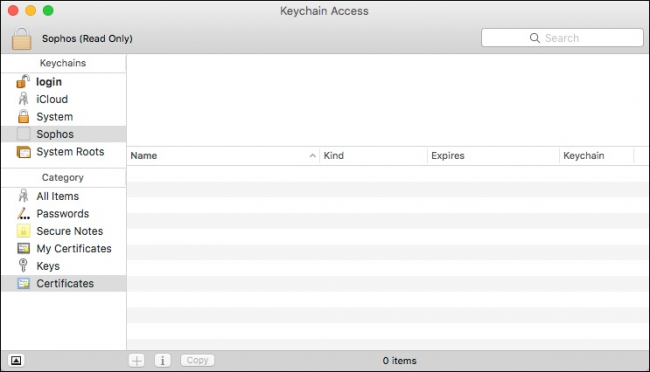Click the Keys category key icon
Screen dimensions: 650x372
pos(23,265)
